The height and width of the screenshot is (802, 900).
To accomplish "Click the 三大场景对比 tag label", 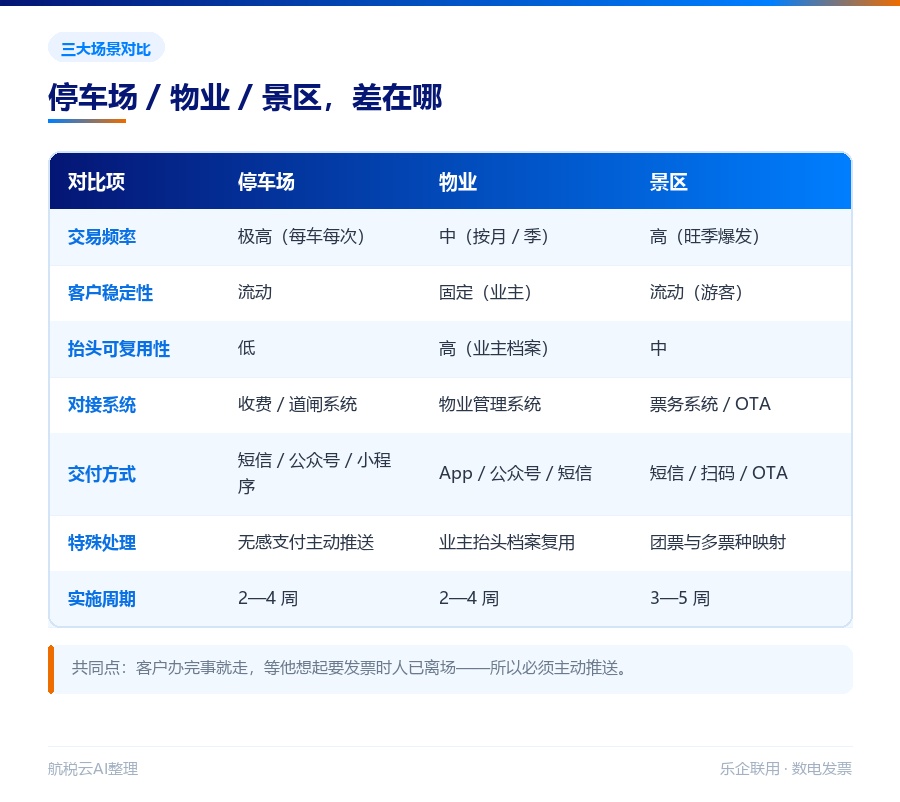I will pos(106,49).
